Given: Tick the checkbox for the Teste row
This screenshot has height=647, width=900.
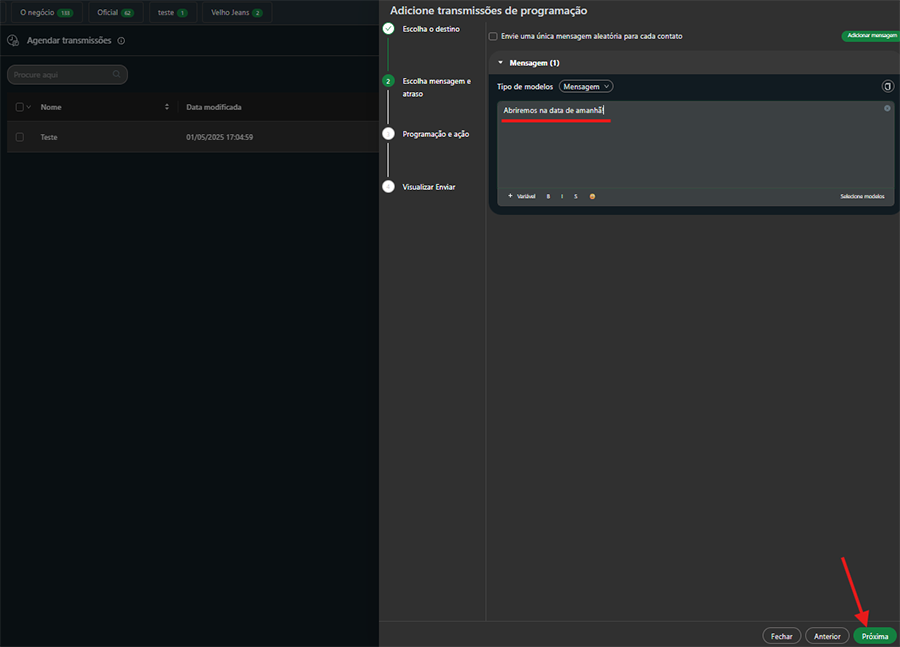Looking at the screenshot, I should (19, 137).
